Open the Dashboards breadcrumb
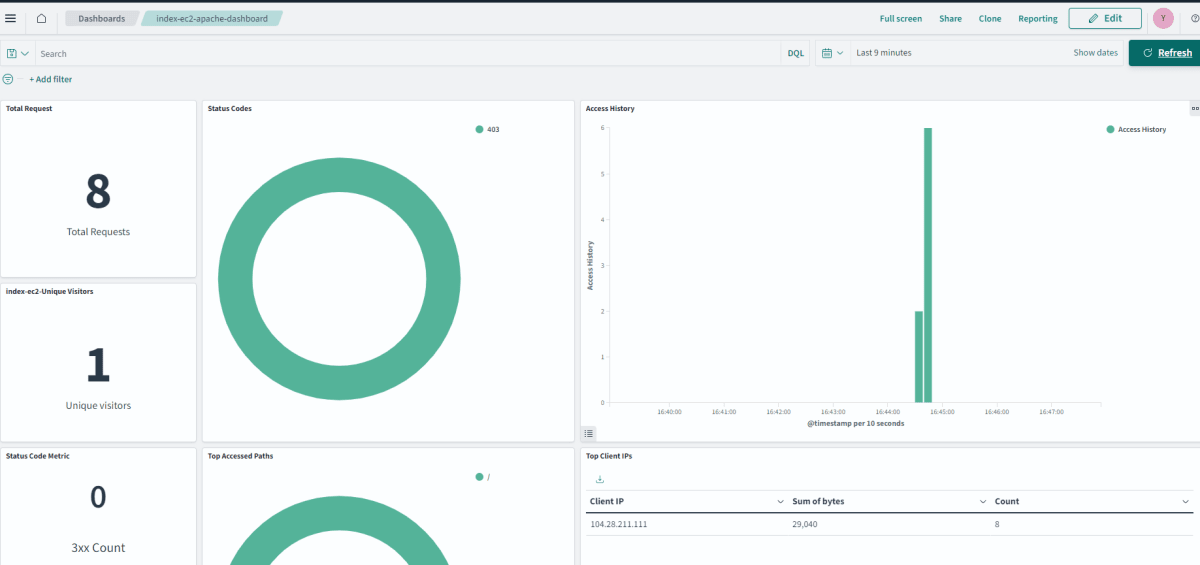The image size is (1200, 565). coord(101,18)
